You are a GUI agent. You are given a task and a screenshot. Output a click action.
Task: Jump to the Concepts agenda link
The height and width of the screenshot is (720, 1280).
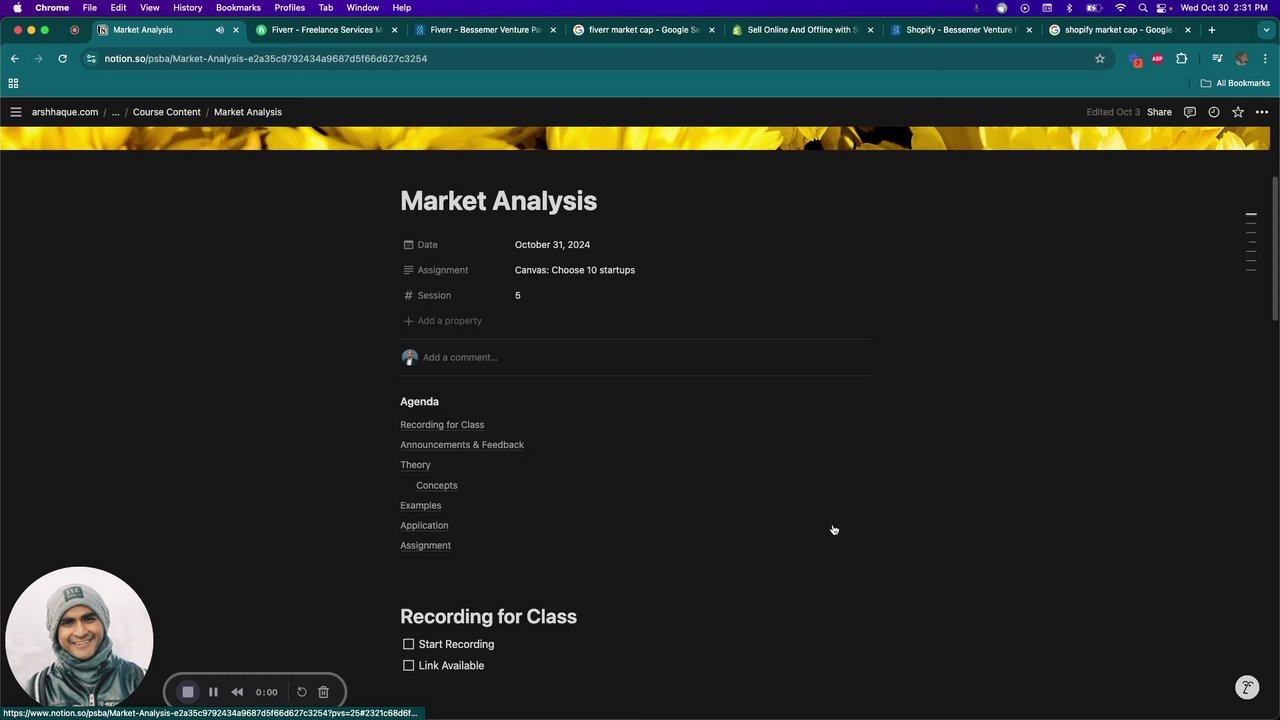[x=436, y=485]
